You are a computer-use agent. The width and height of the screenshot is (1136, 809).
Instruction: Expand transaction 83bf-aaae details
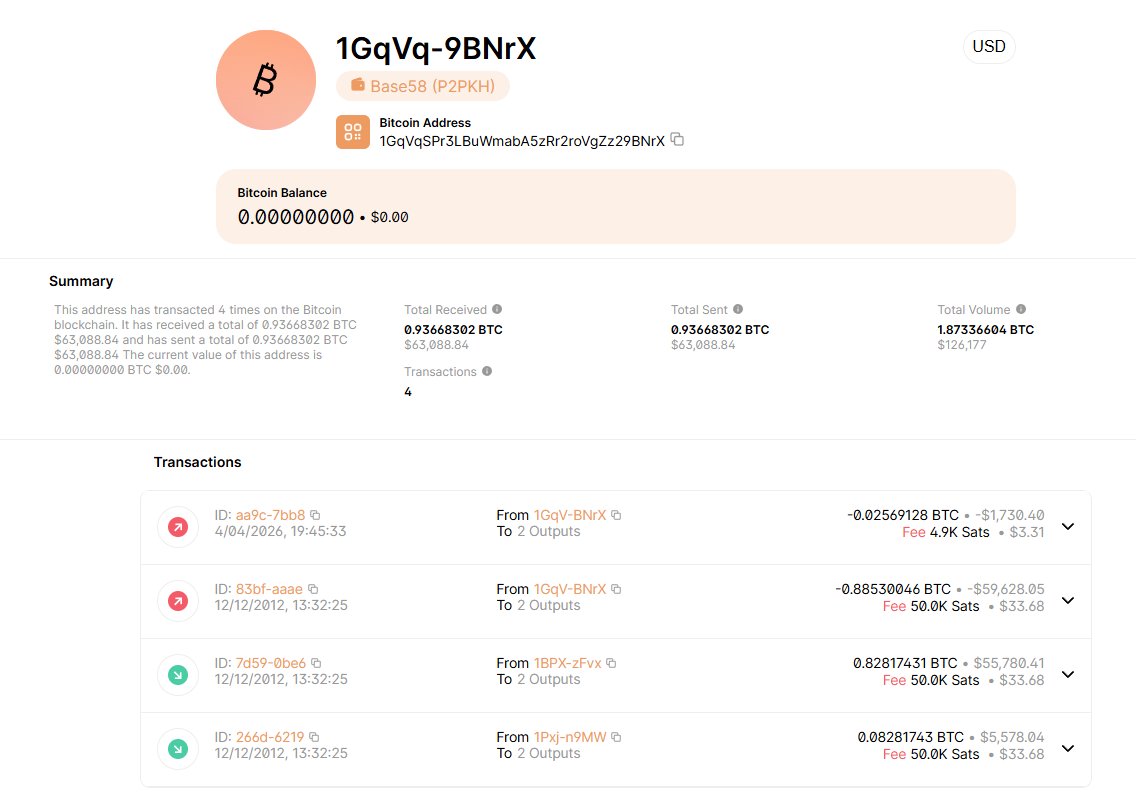click(x=1067, y=600)
